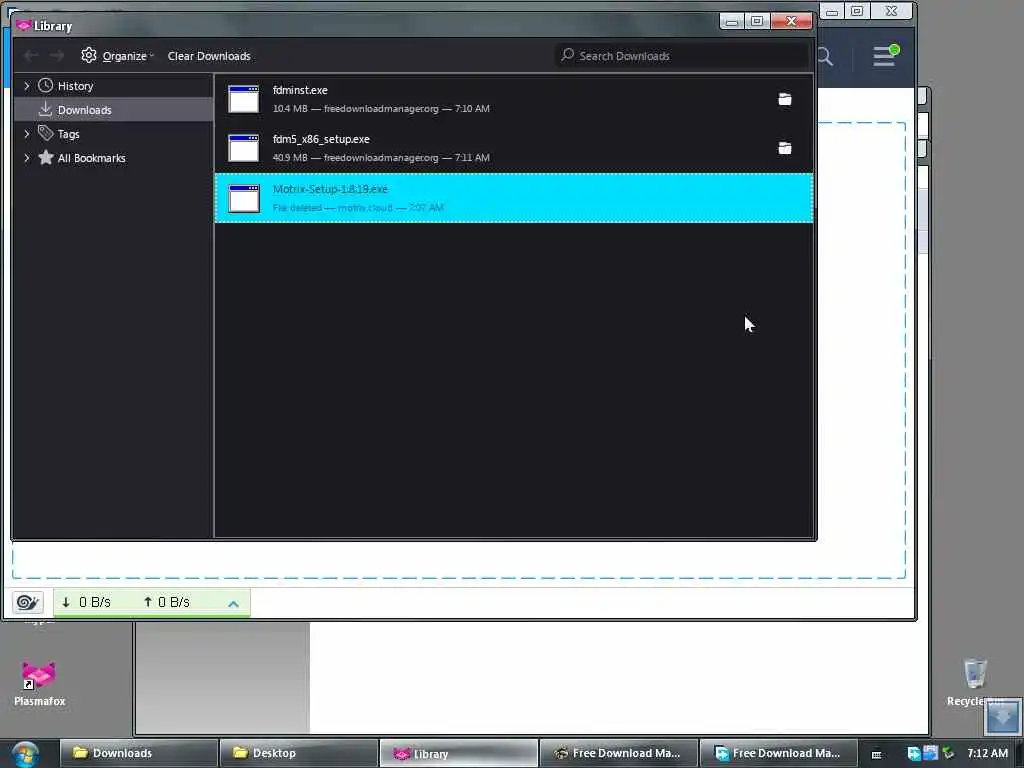Open containing folder for fdm5_x86_setup.exe
The width and height of the screenshot is (1024, 768).
pyautogui.click(x=784, y=148)
